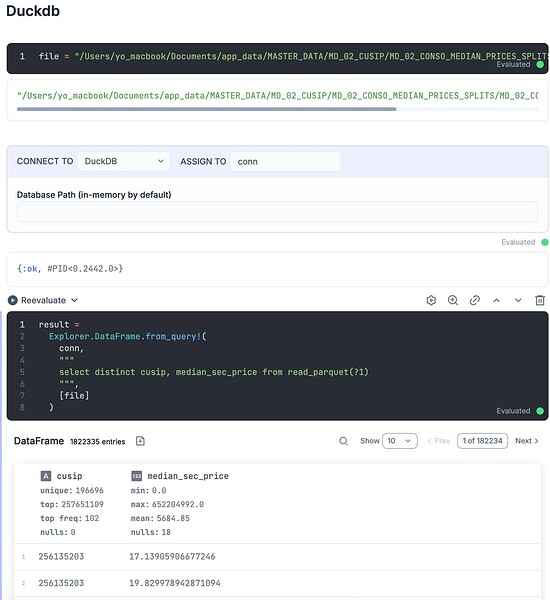Open the Show 10 entries dropdown
The image size is (550, 600).
pyautogui.click(x=400, y=441)
